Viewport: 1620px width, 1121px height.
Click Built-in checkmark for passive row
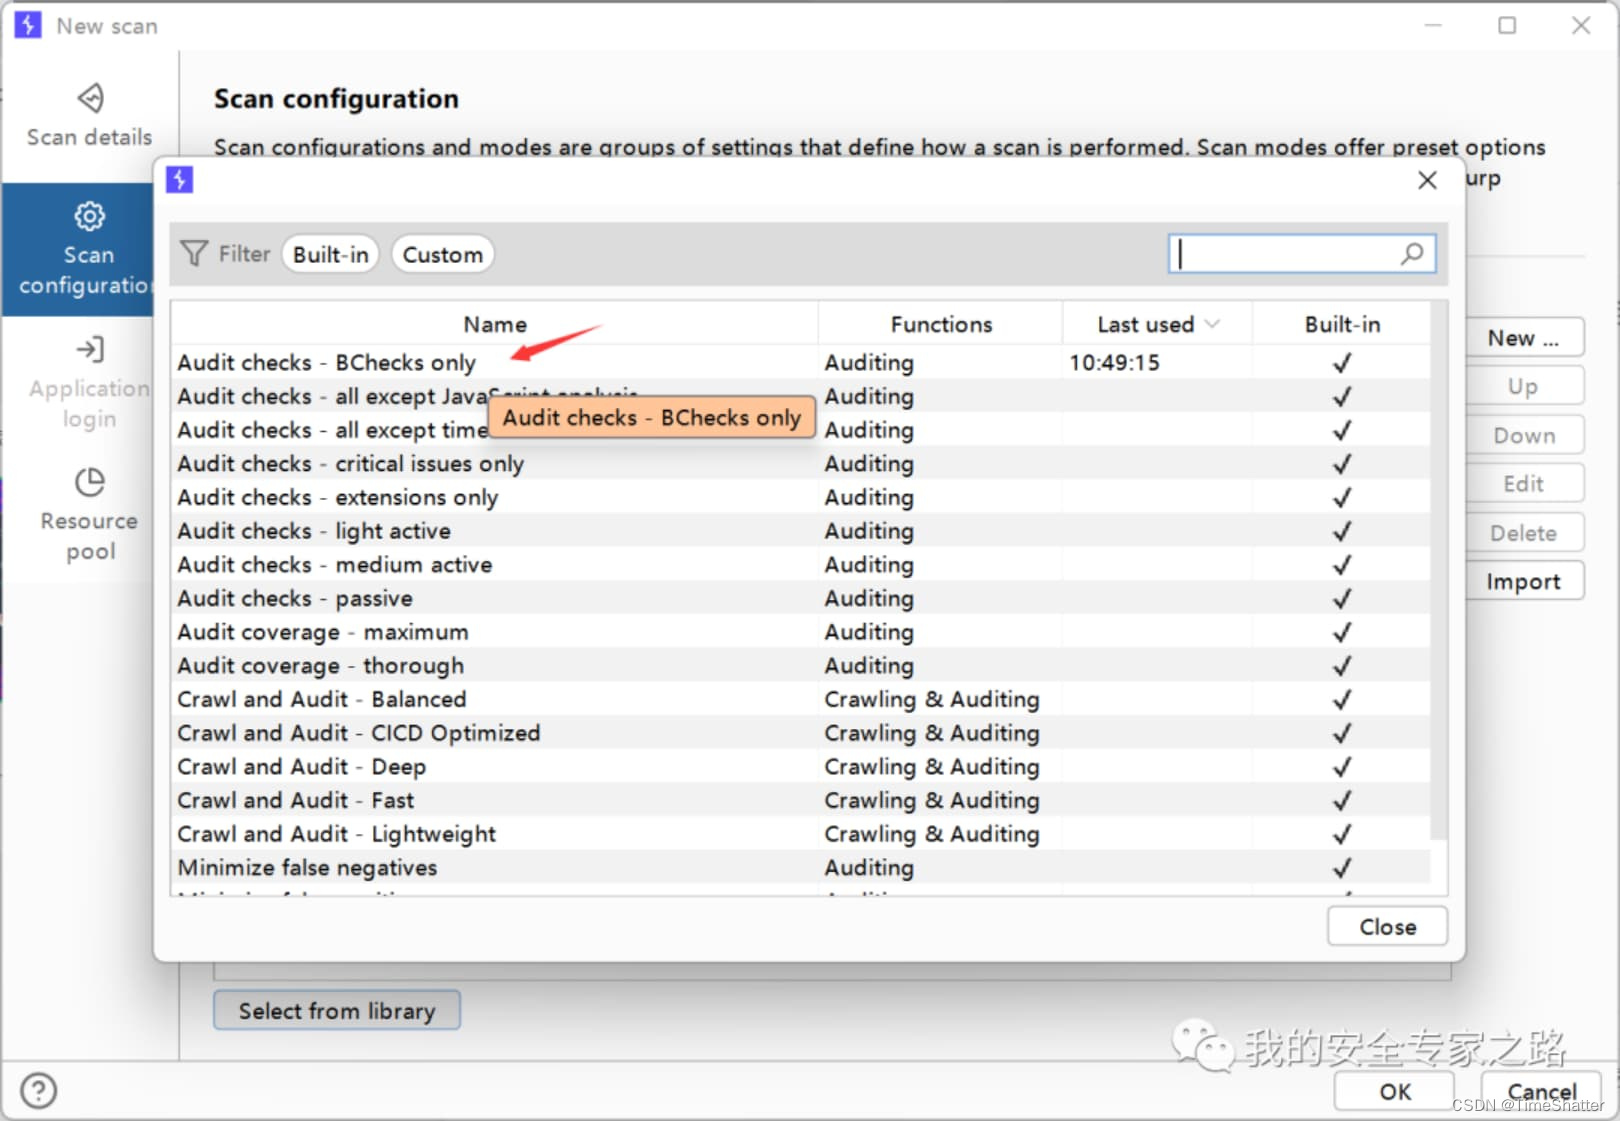click(1342, 598)
